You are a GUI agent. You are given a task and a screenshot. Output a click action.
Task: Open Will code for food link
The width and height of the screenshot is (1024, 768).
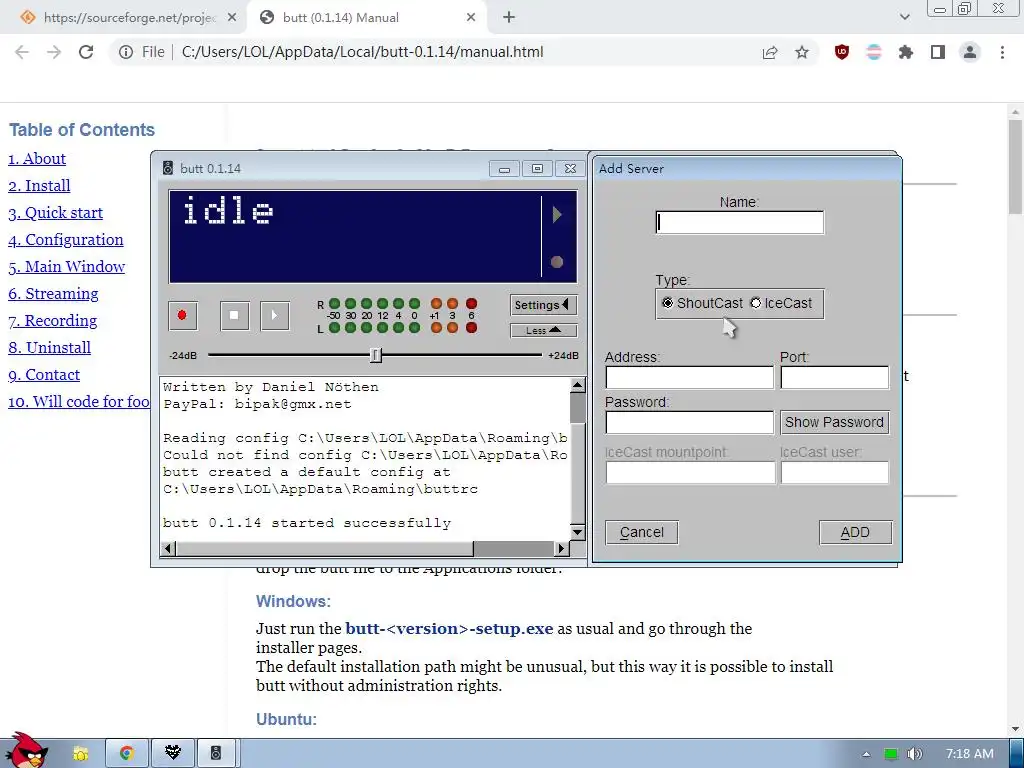pyautogui.click(x=79, y=402)
